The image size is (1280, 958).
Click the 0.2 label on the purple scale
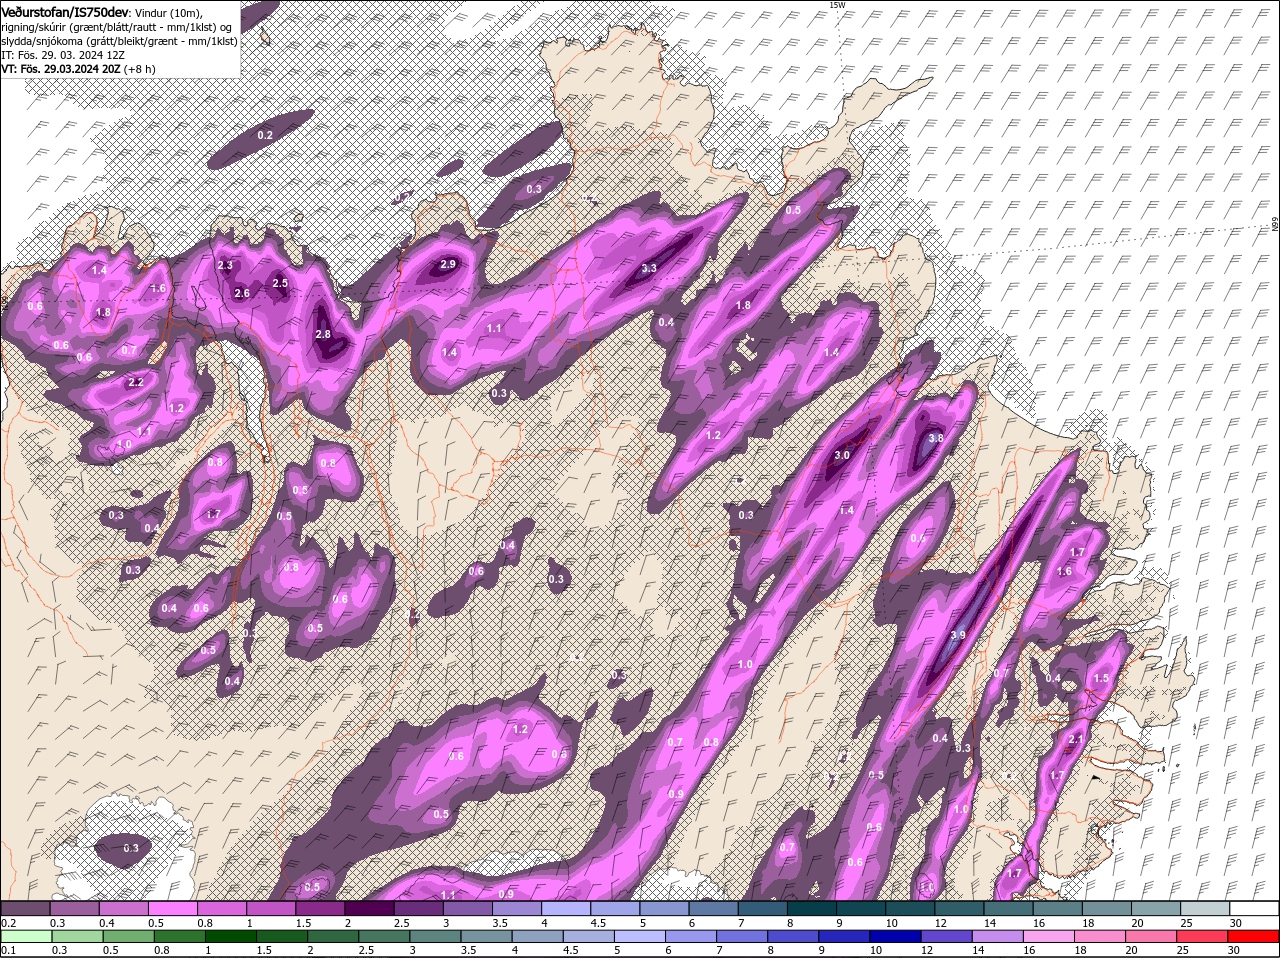(8, 922)
